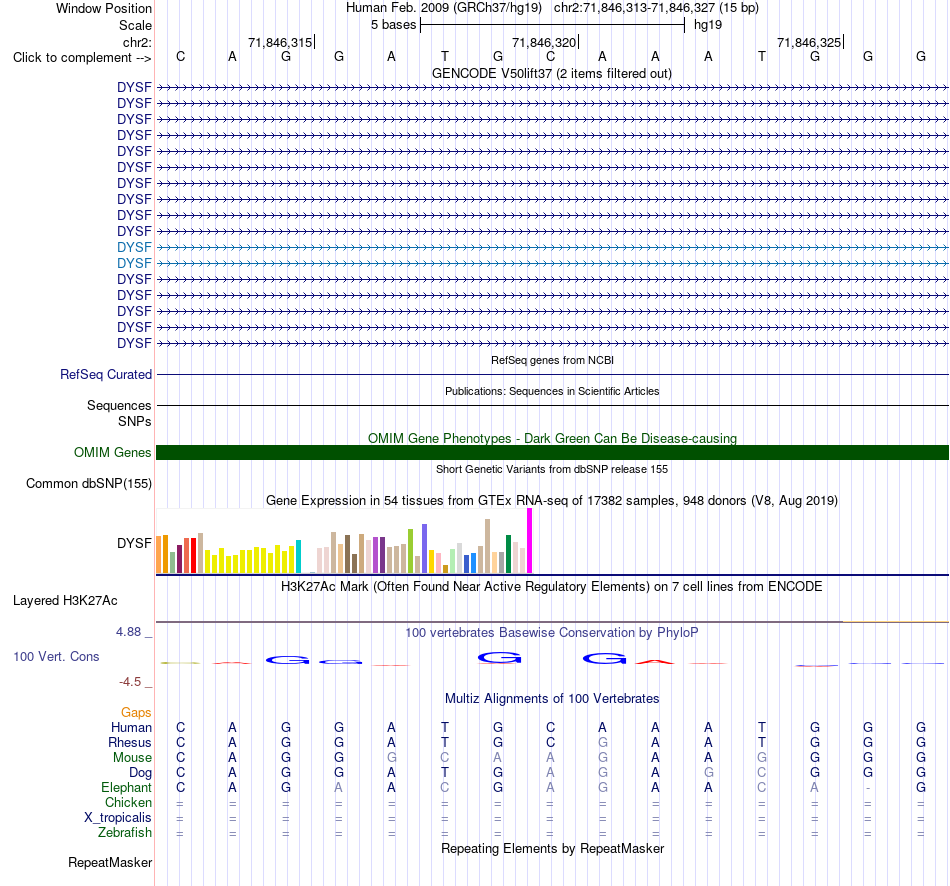Click the 'Sequences SNPs' track label

coord(119,413)
